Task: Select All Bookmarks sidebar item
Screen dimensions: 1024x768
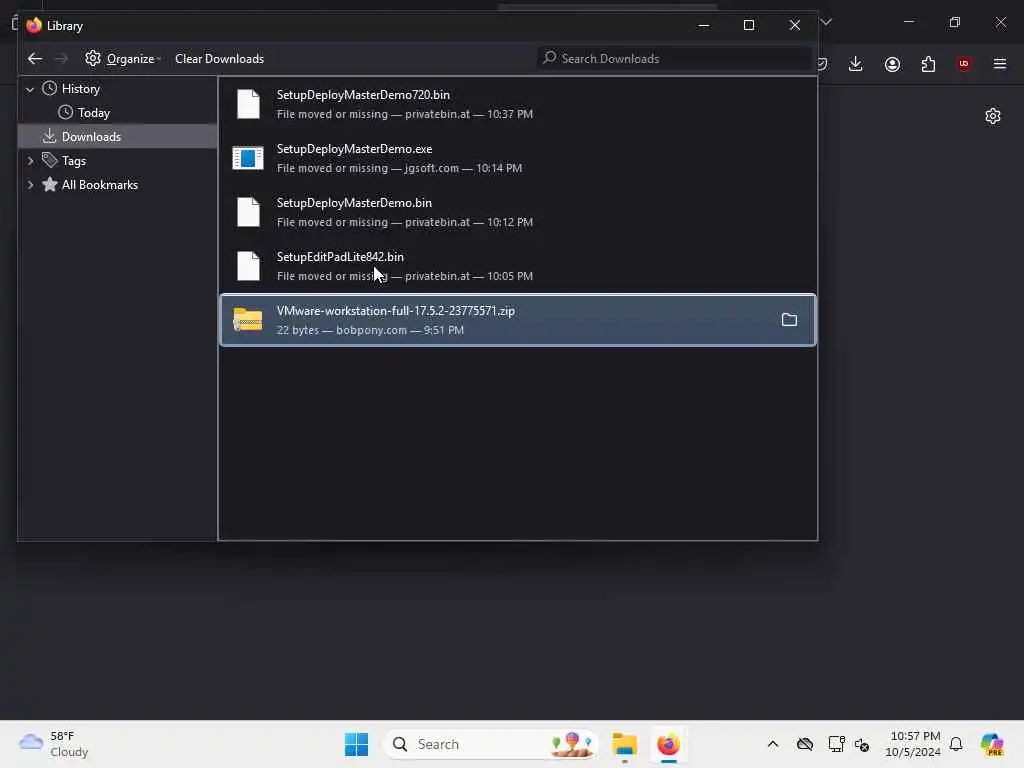Action: click(x=99, y=185)
